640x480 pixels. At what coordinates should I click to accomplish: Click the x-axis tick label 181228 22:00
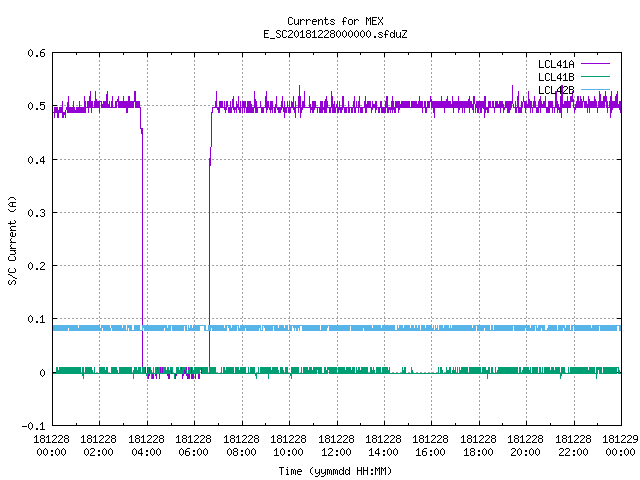coord(573,446)
